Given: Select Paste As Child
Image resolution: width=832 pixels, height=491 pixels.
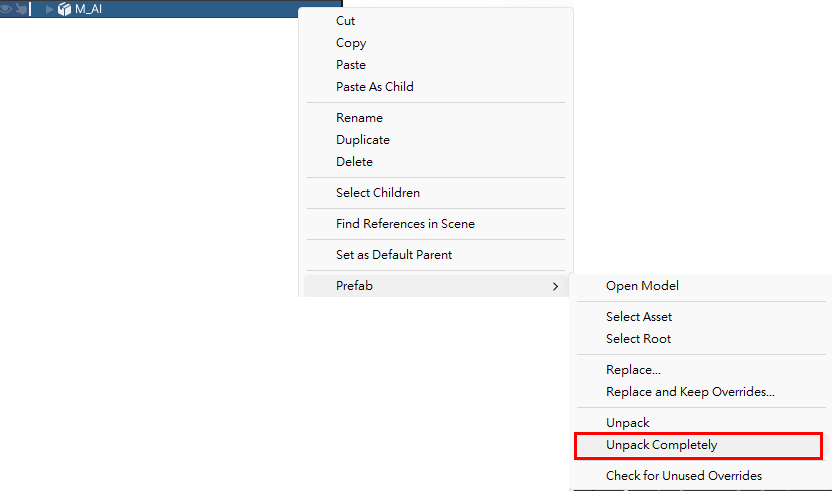Looking at the screenshot, I should (x=375, y=87).
